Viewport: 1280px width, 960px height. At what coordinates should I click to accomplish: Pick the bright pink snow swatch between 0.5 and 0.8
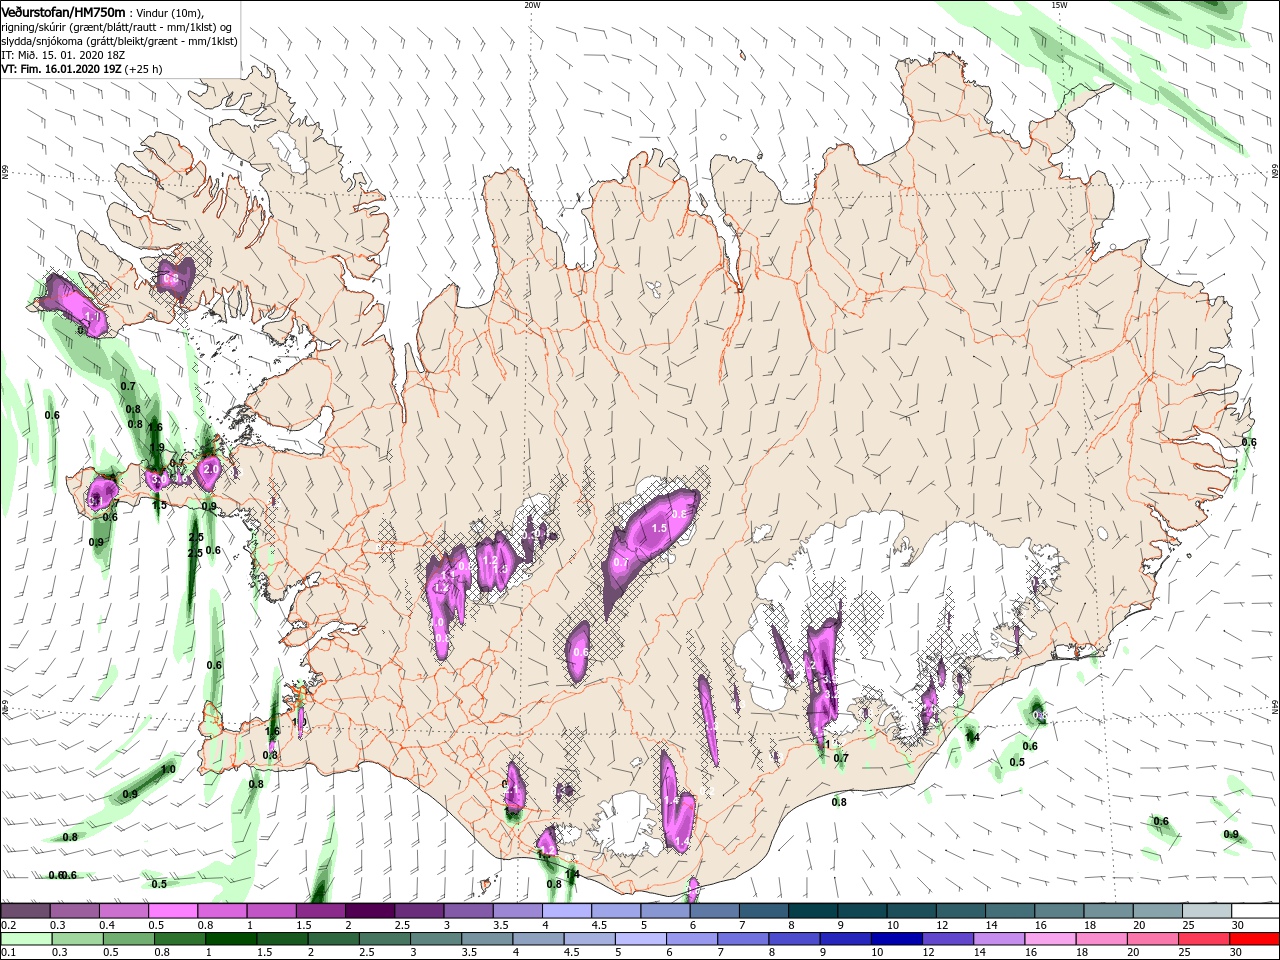click(x=172, y=911)
